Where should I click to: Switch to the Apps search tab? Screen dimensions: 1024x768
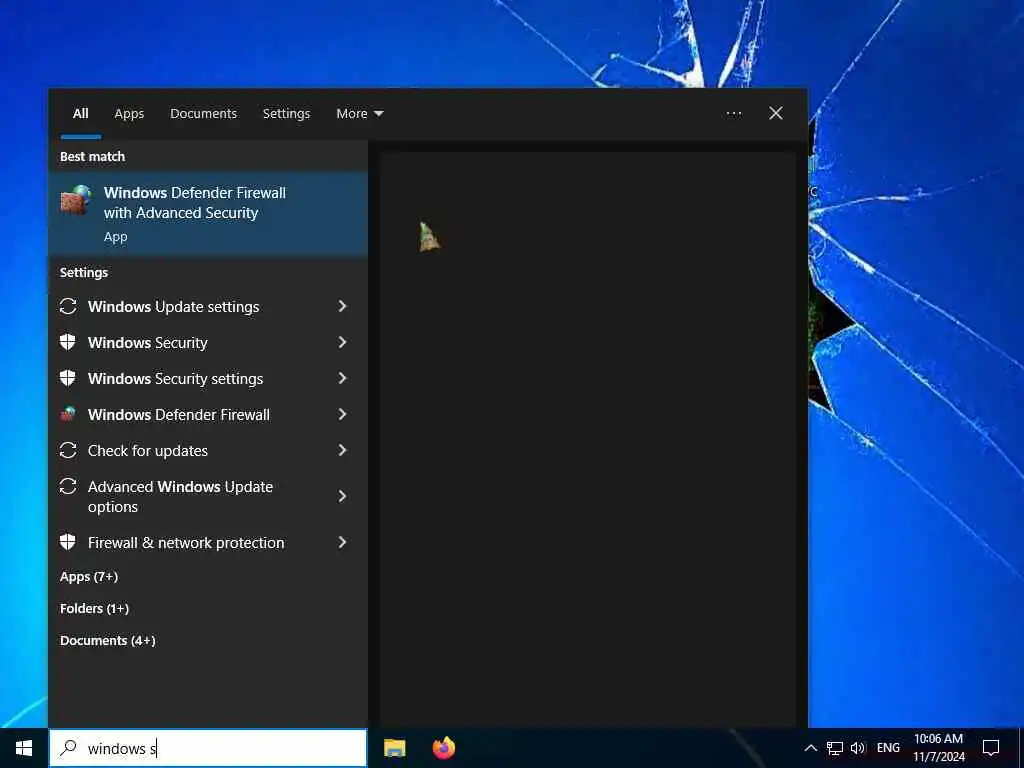click(x=129, y=114)
